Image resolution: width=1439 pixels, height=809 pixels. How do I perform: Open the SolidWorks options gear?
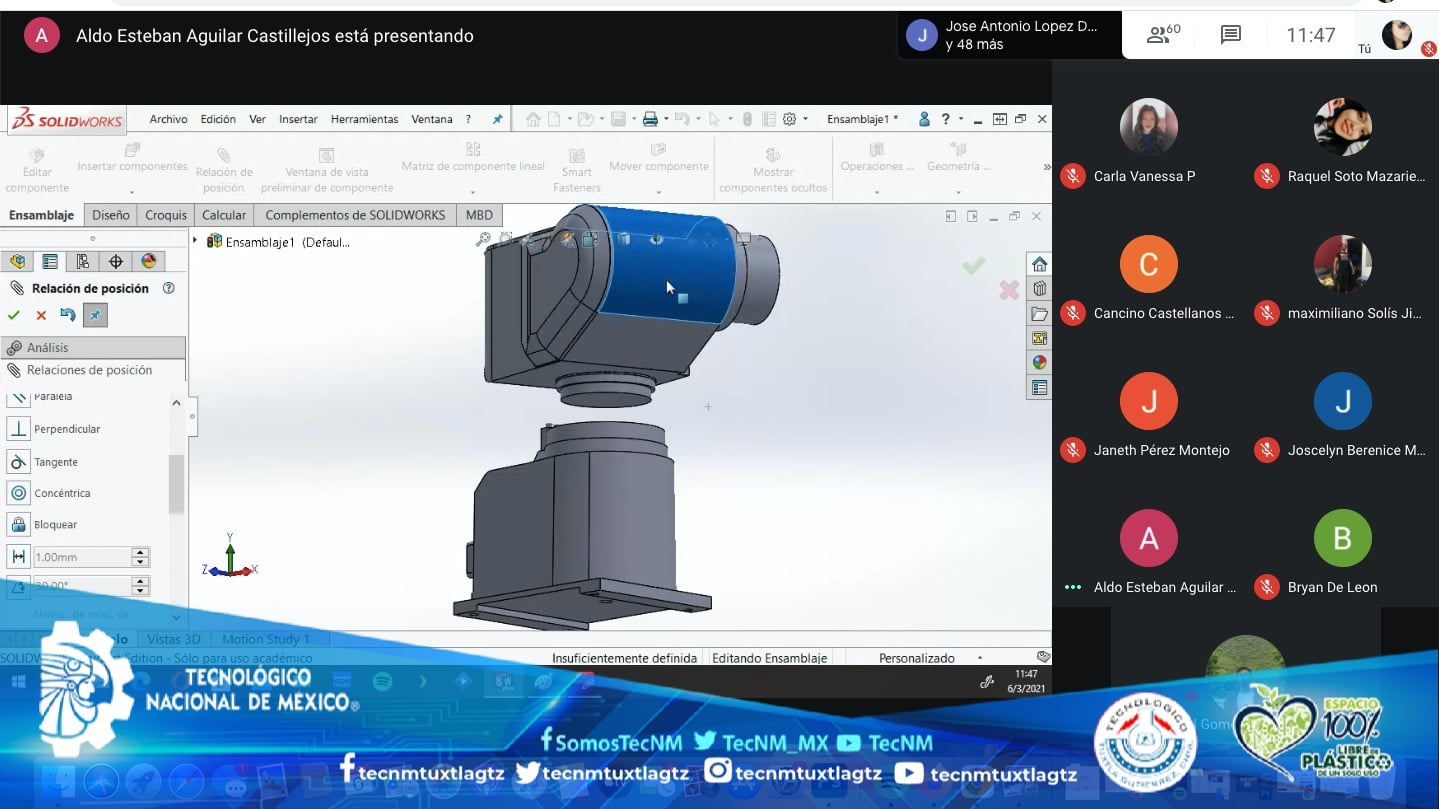(789, 119)
